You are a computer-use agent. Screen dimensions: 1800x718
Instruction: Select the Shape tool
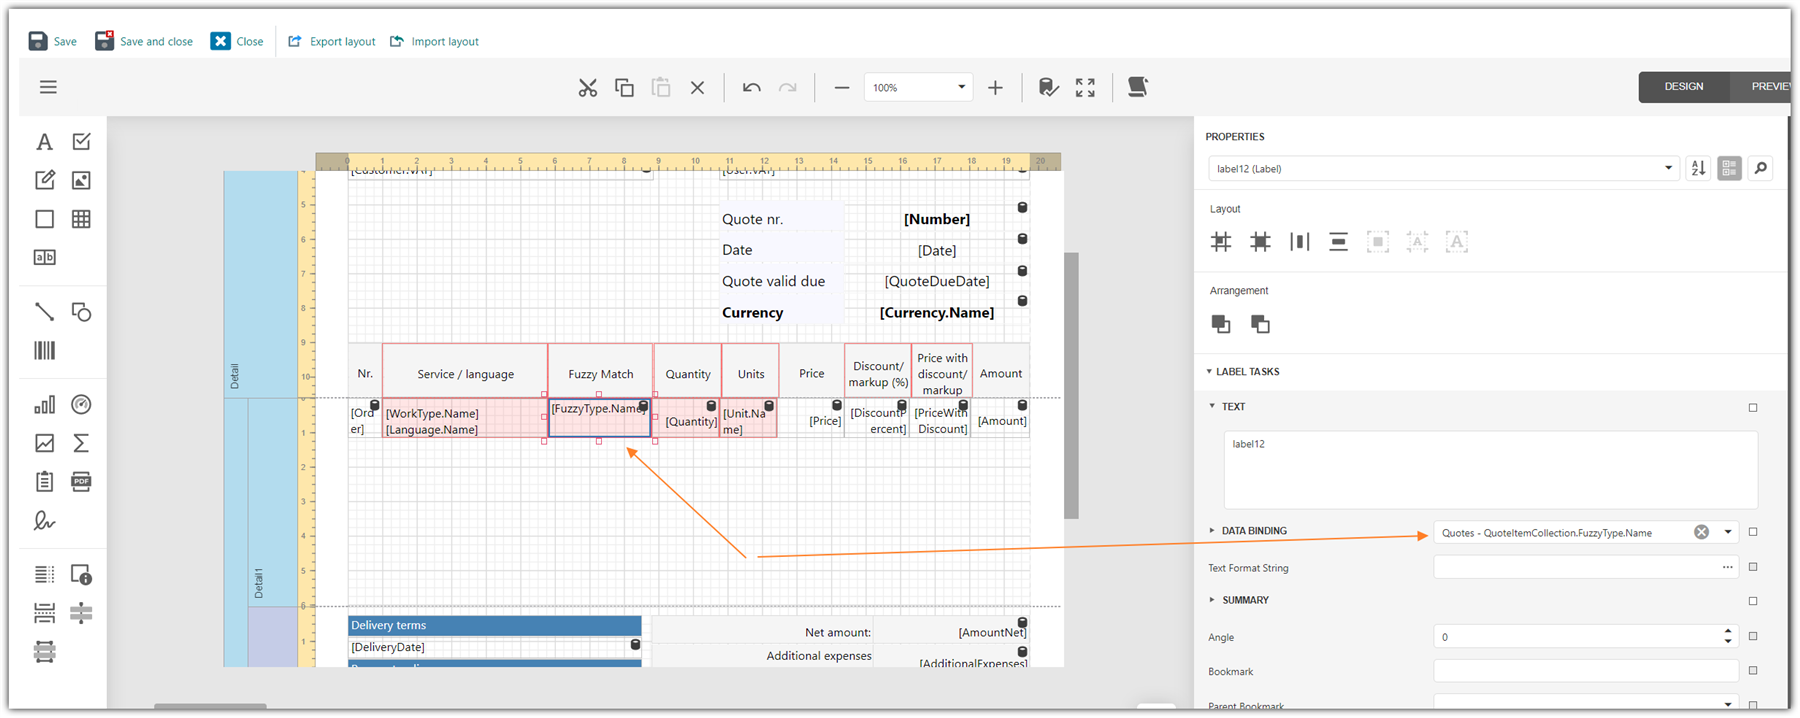click(81, 312)
